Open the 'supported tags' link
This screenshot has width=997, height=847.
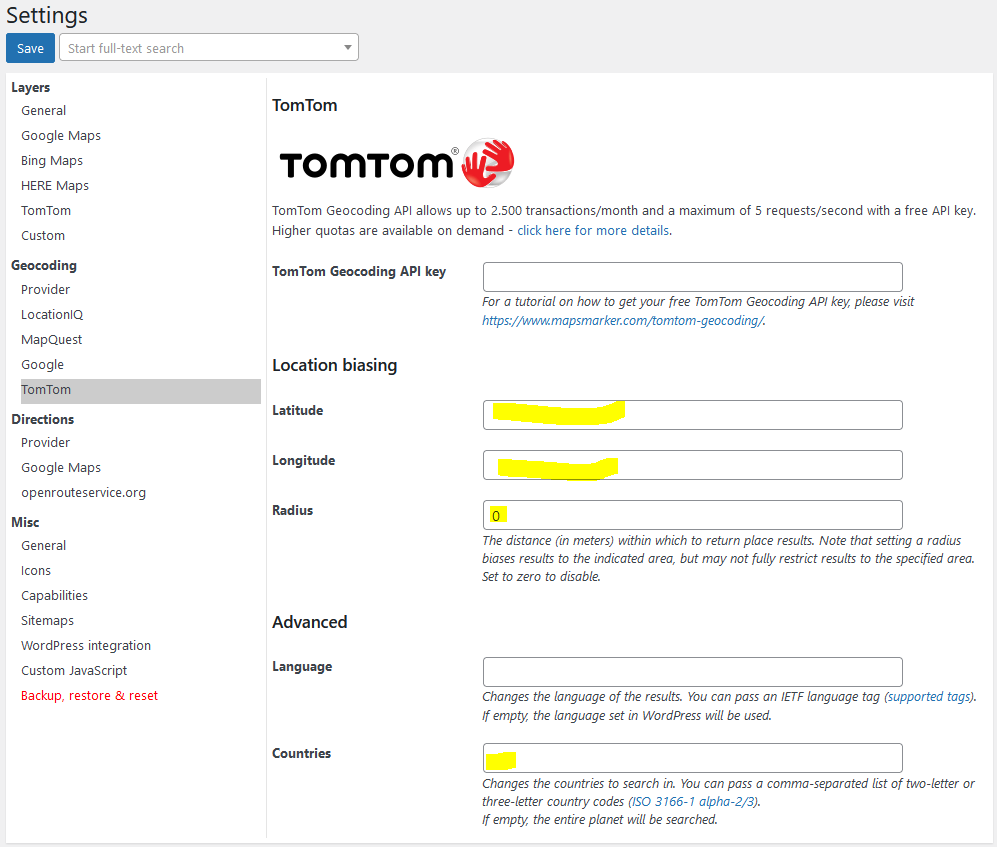[x=929, y=697]
